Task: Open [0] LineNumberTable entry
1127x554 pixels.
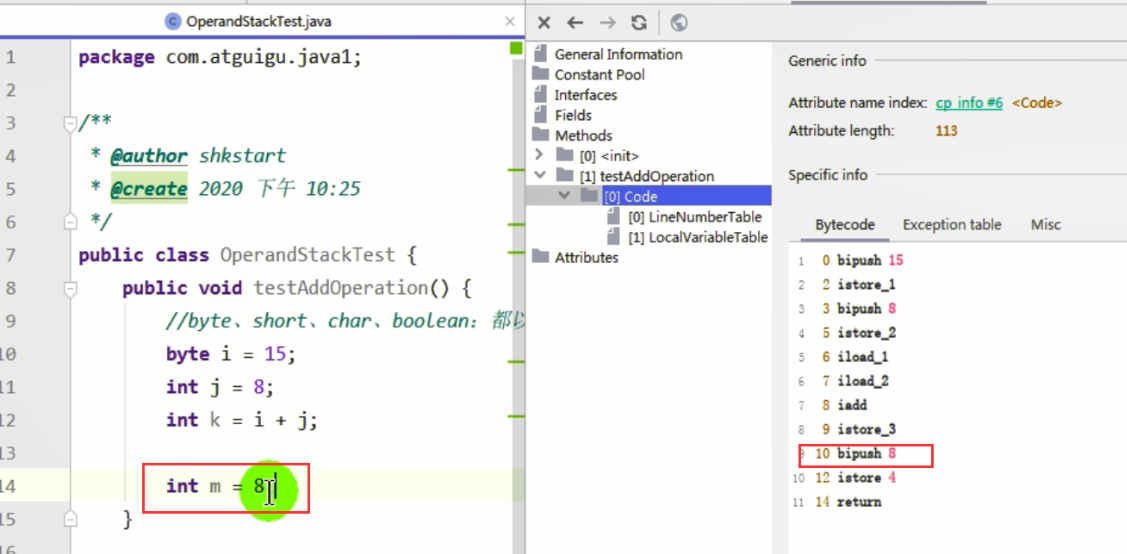Action: click(x=694, y=217)
